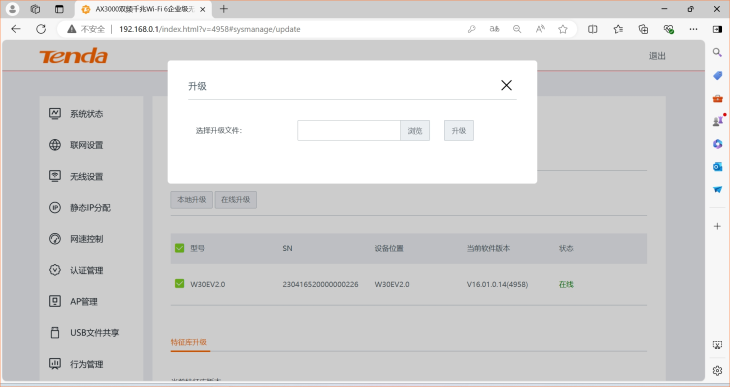Open 系统状态 system status icon
The width and height of the screenshot is (730, 387).
click(x=55, y=114)
